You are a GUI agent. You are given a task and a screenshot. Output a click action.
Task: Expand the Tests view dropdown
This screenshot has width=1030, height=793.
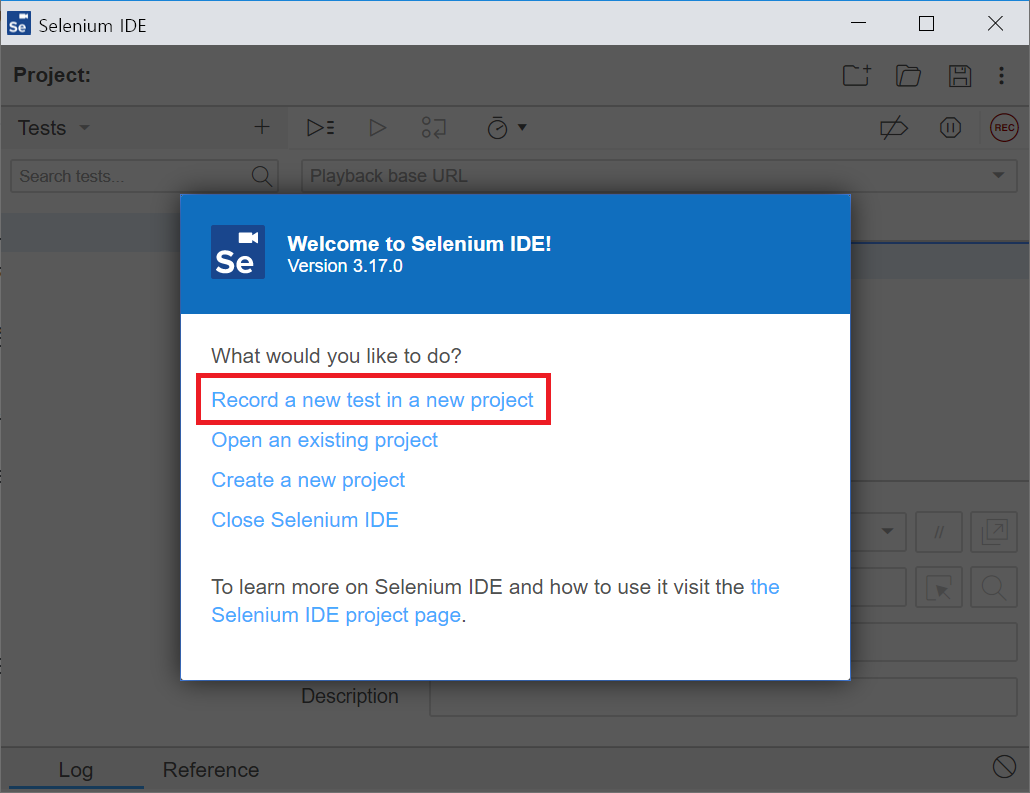(x=84, y=128)
